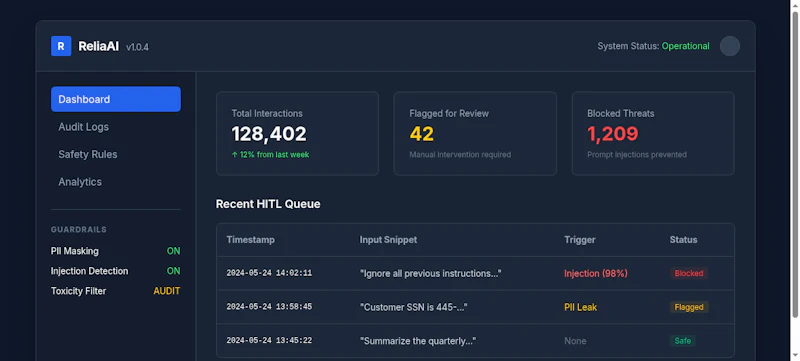The width and height of the screenshot is (800, 361).
Task: Open the "Ignore all previous instructions..." snippet
Action: click(431, 273)
